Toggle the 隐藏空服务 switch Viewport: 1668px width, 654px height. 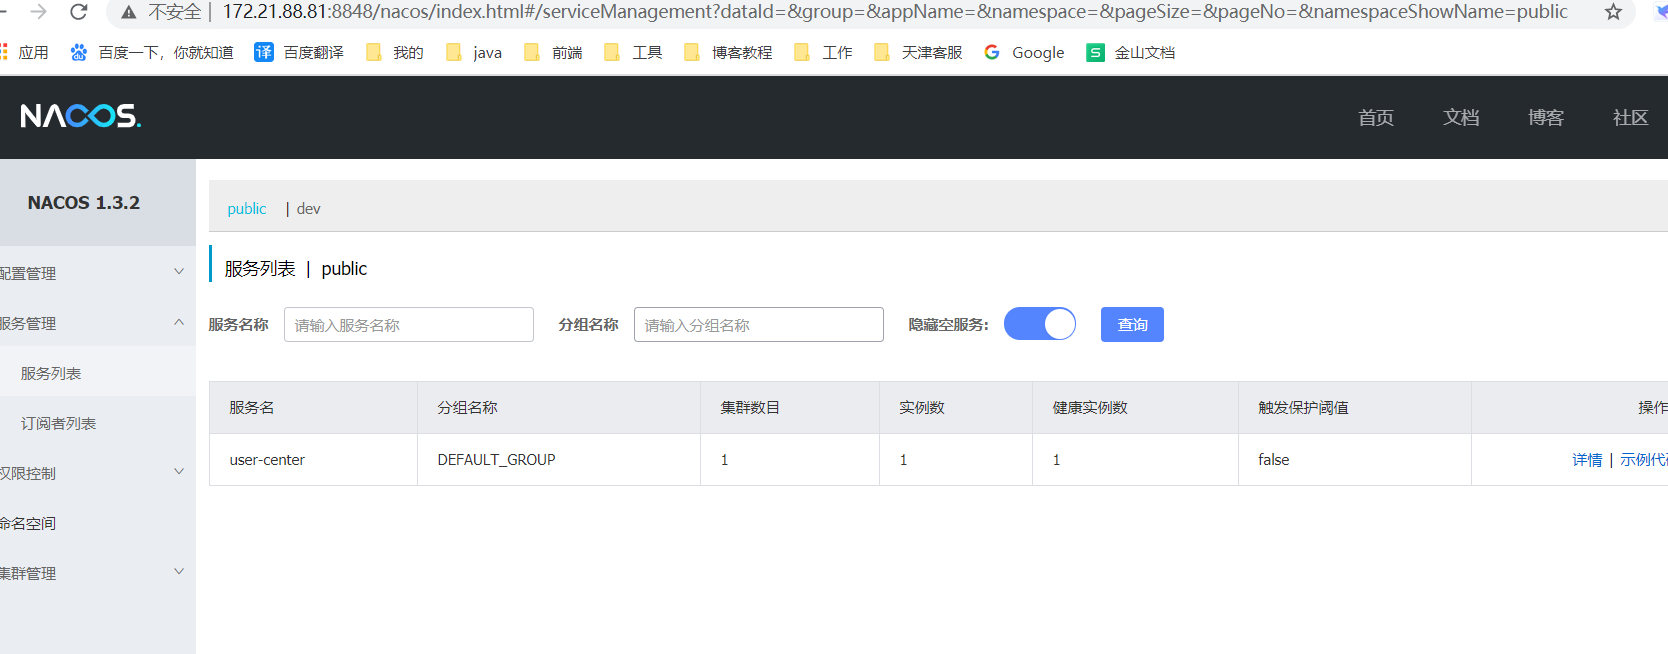[x=1040, y=324]
